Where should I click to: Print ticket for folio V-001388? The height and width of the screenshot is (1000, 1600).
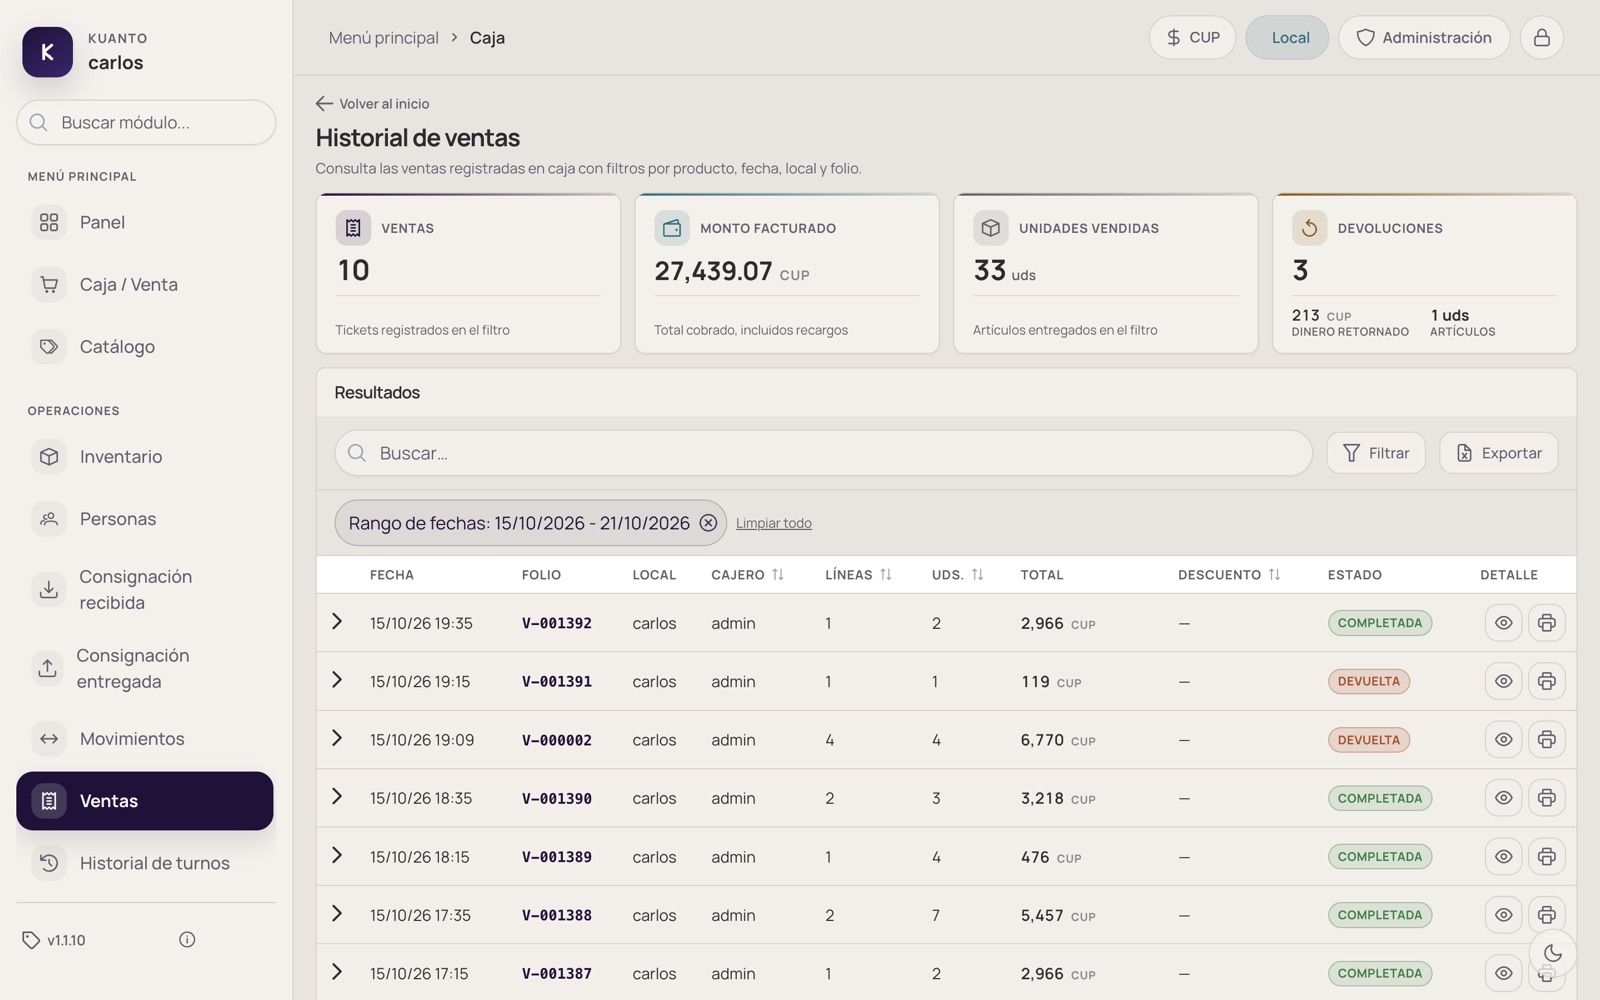coord(1546,915)
